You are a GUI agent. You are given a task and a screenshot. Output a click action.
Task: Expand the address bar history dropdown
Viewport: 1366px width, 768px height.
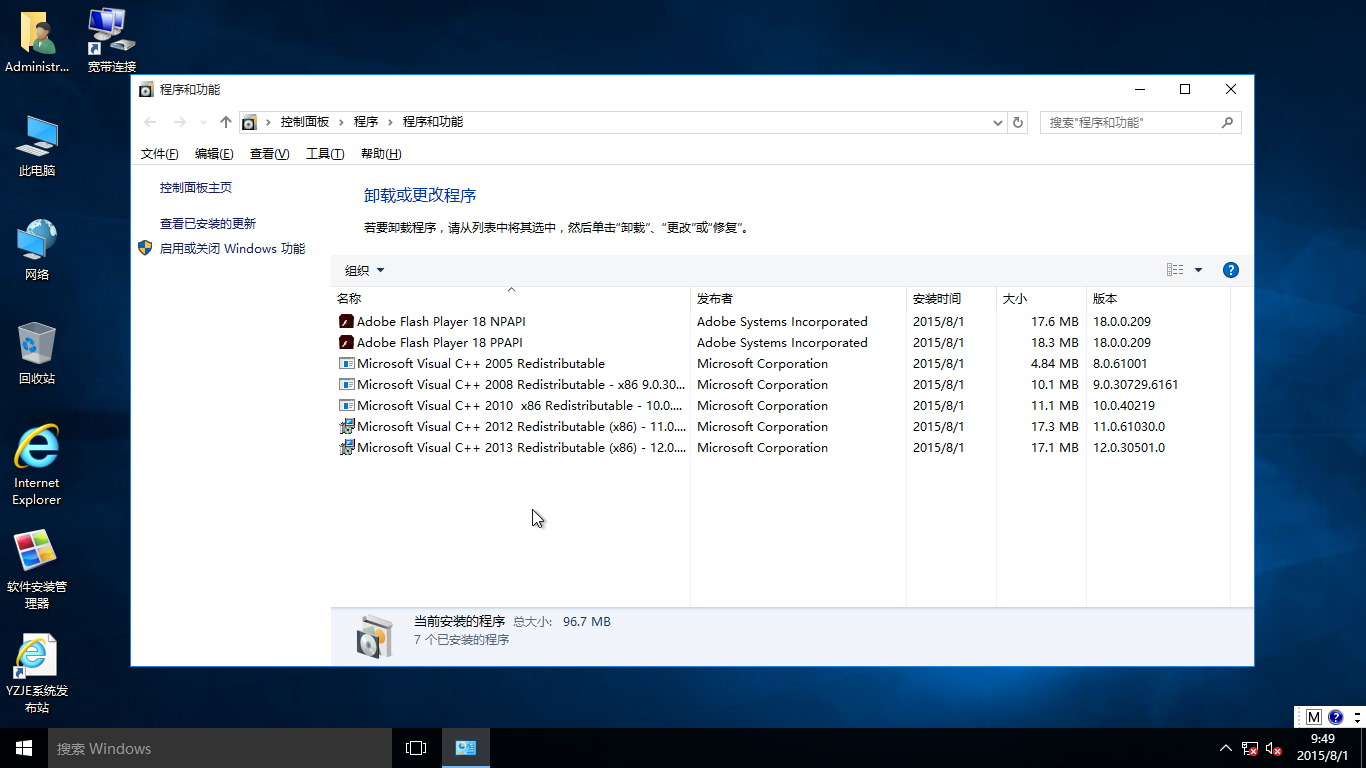(x=998, y=122)
